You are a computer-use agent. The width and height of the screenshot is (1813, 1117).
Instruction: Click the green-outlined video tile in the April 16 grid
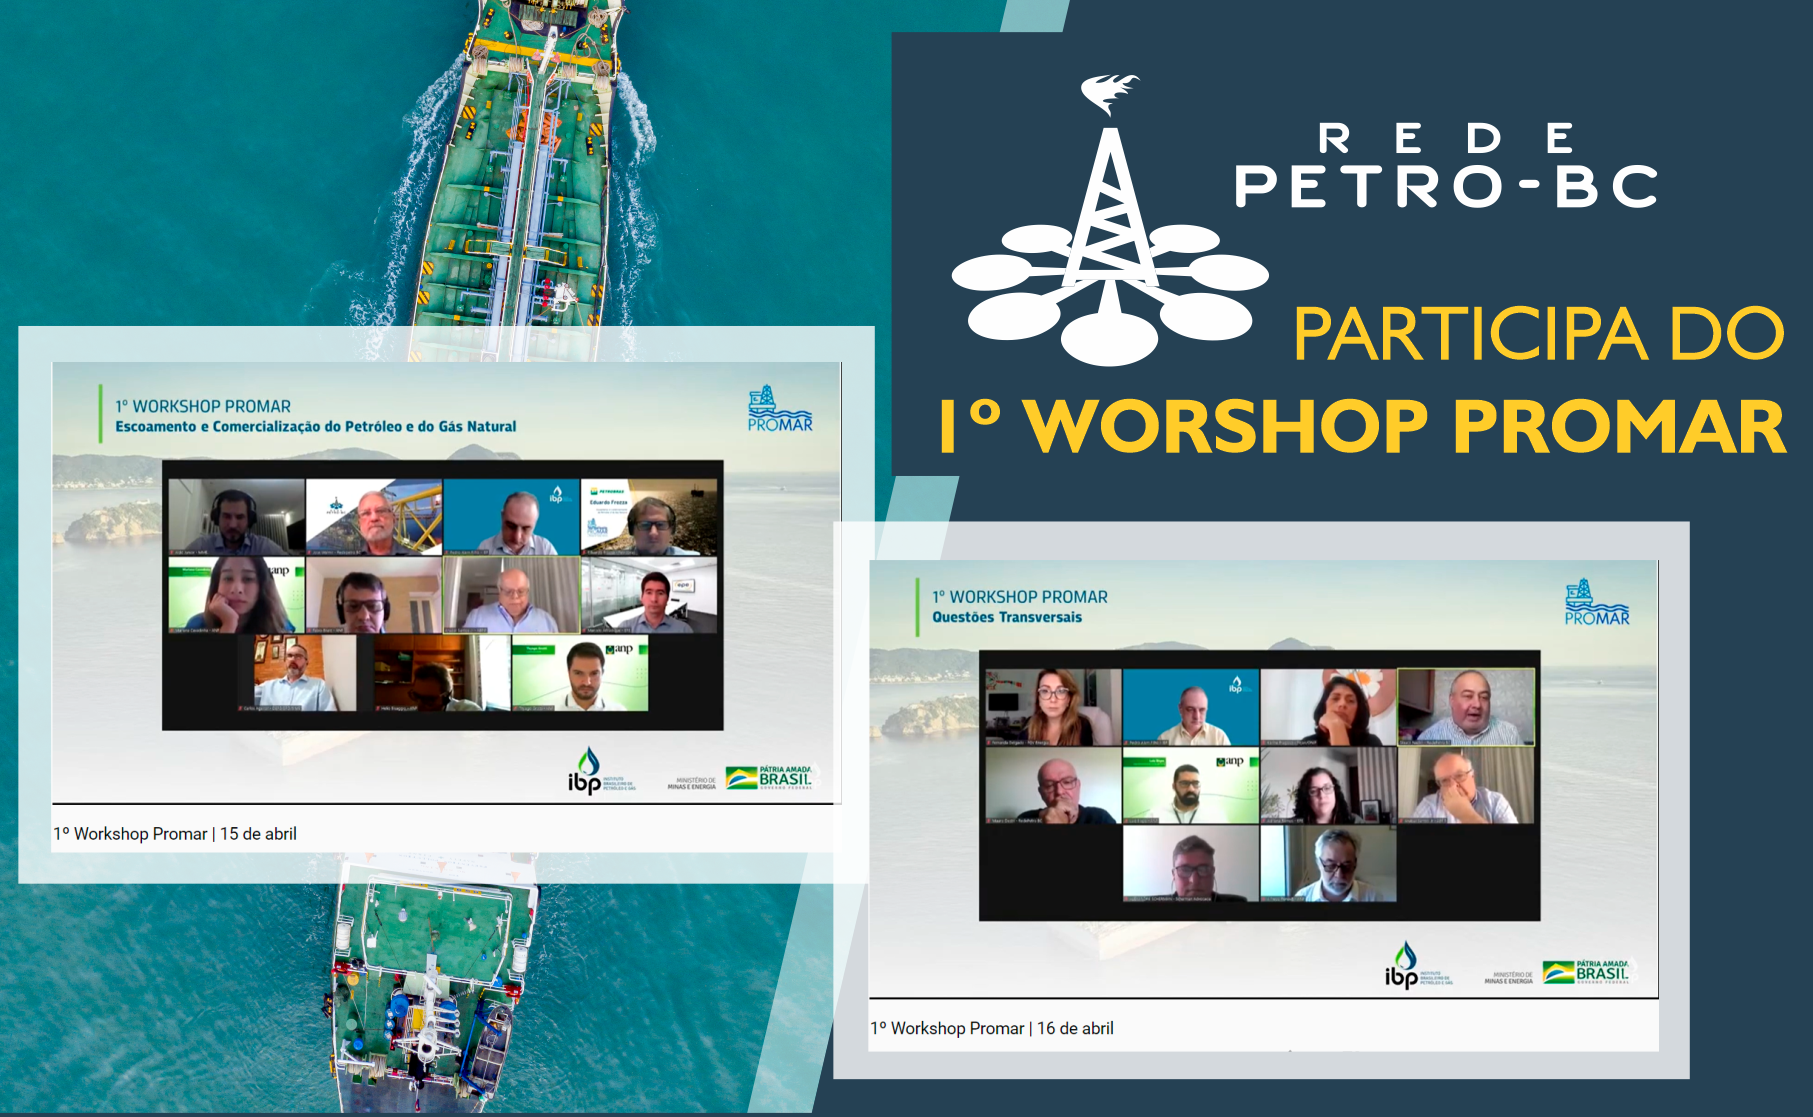(1466, 707)
